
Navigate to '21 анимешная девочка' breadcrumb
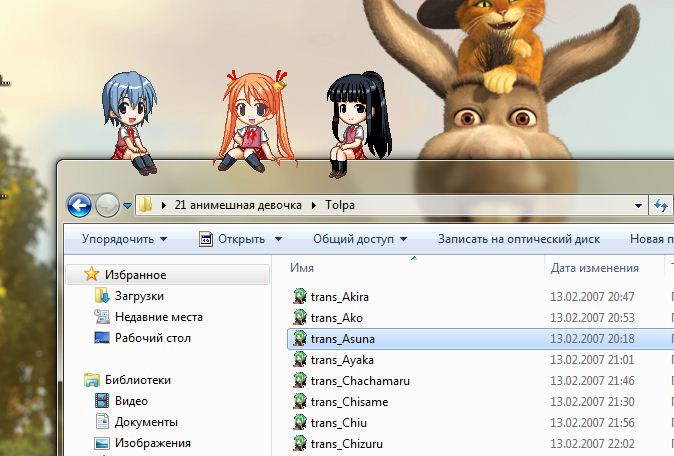pyautogui.click(x=238, y=205)
